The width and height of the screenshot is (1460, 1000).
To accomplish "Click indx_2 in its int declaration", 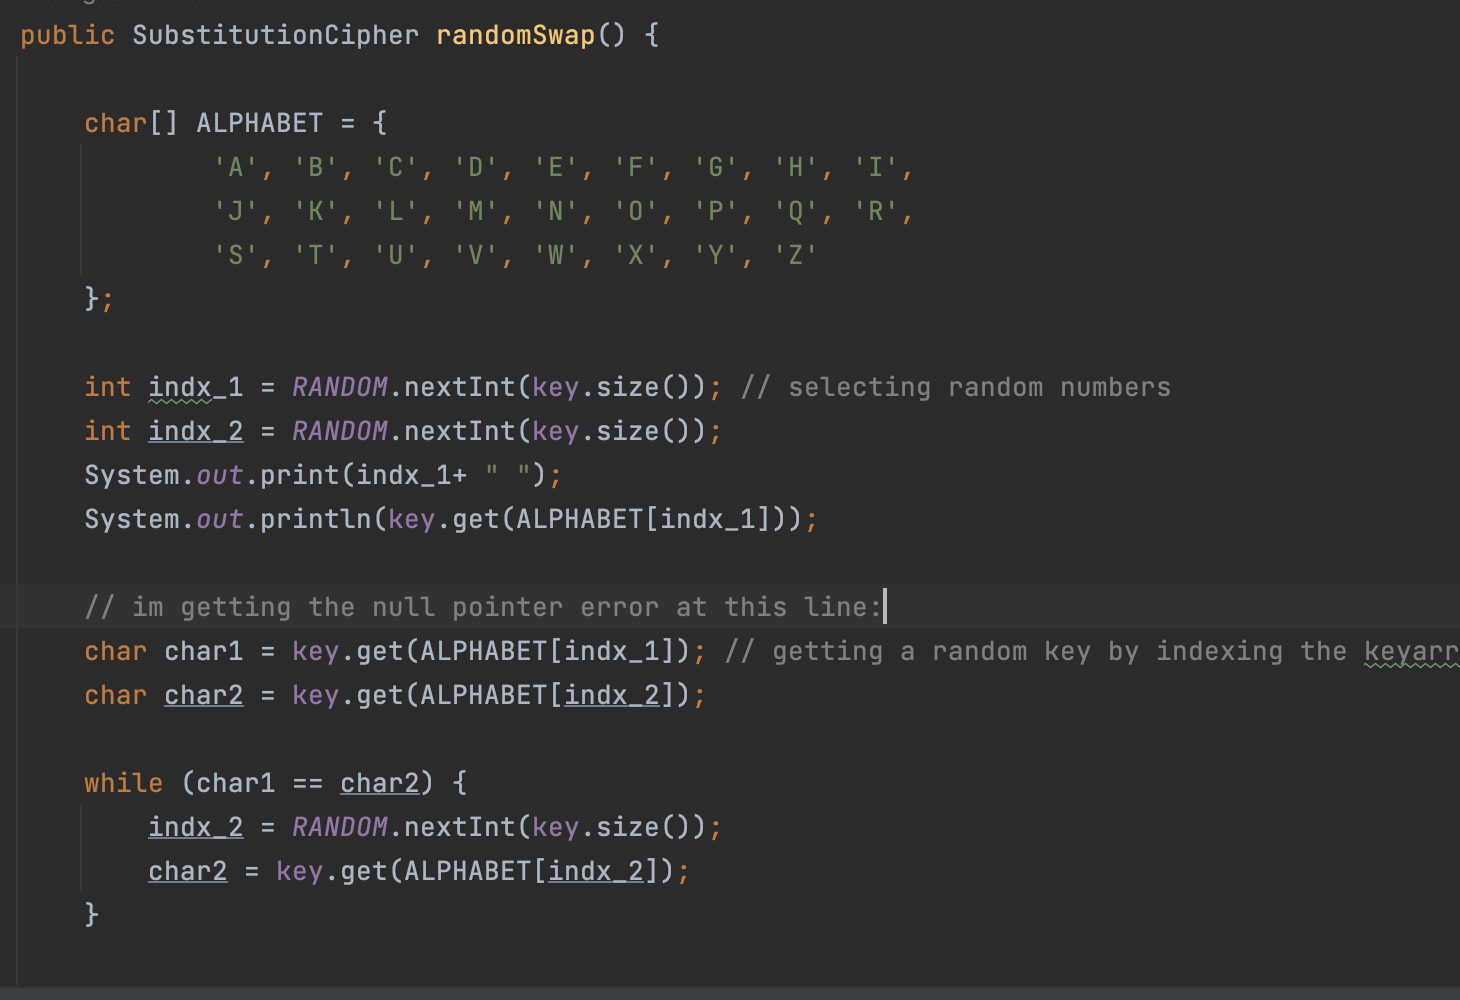I will (x=195, y=431).
